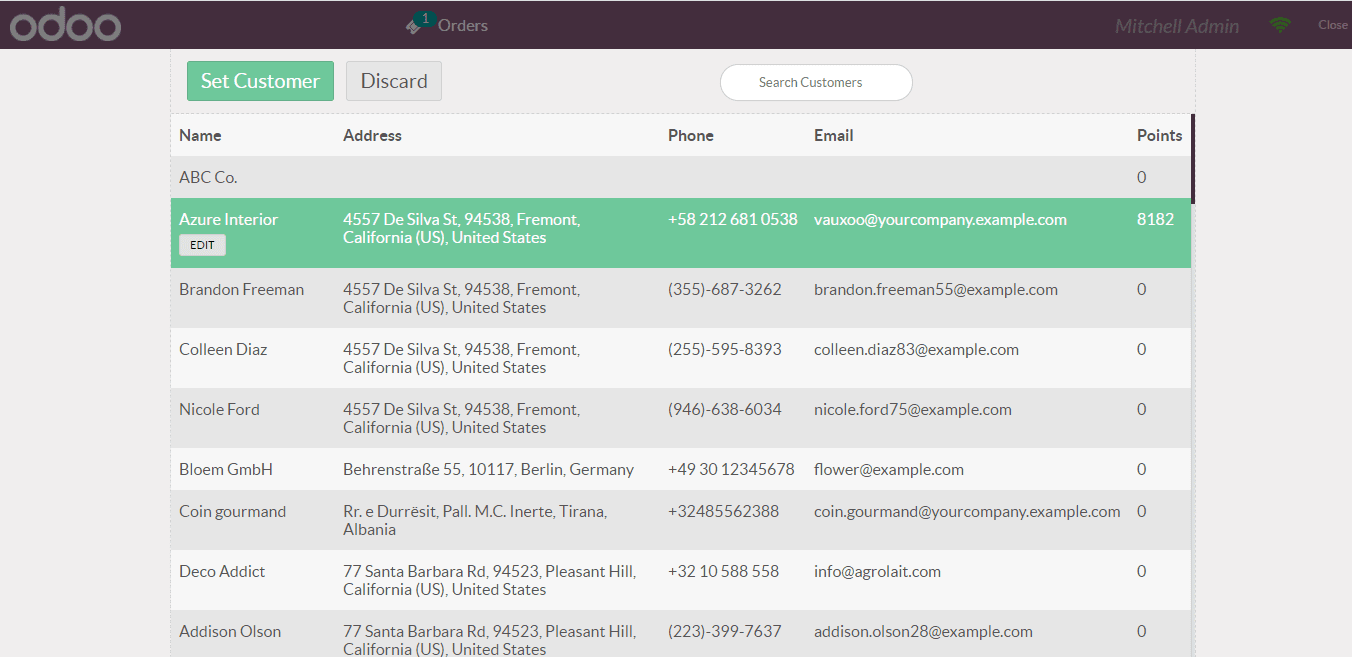Click the green wifi connection status icon
Image resolution: width=1352 pixels, height=657 pixels.
tap(1280, 26)
